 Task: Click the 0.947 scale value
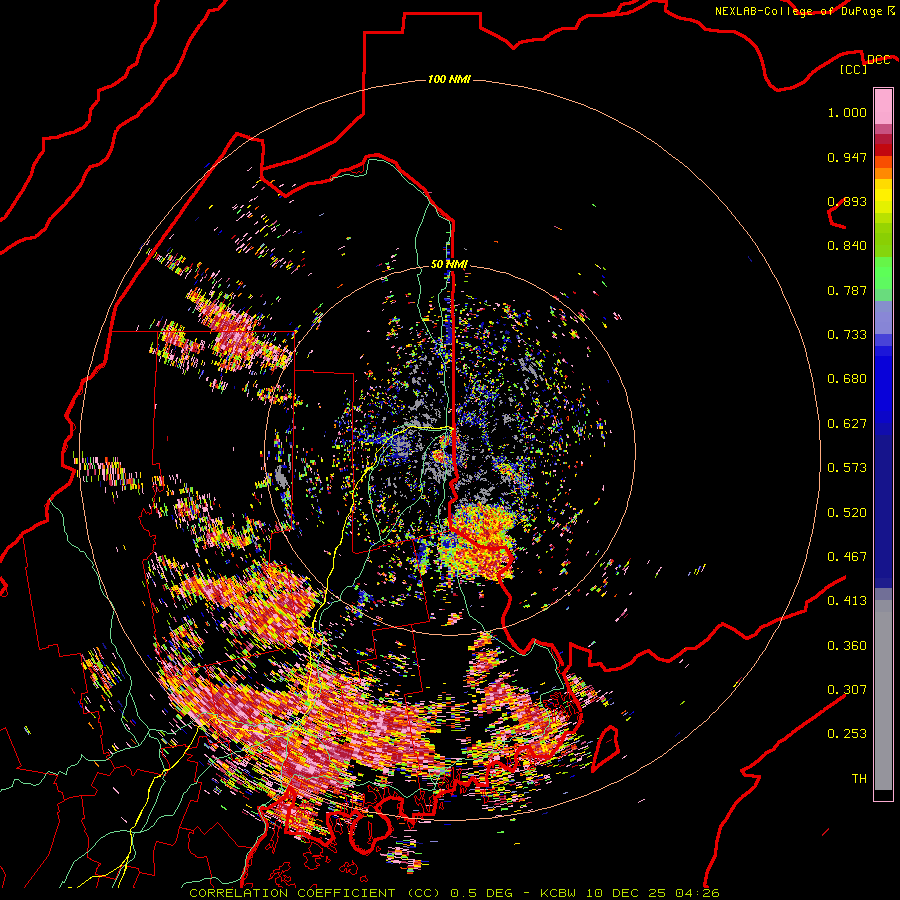[847, 157]
